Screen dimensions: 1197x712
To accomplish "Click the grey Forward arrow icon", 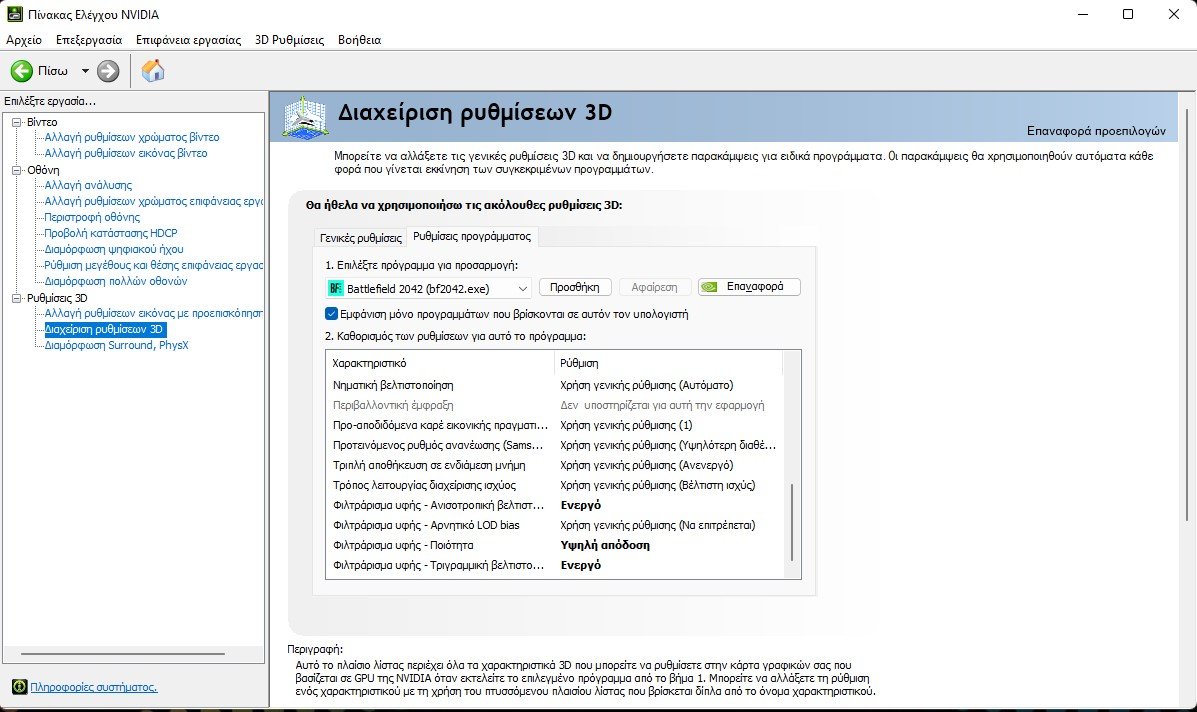I will (x=108, y=71).
